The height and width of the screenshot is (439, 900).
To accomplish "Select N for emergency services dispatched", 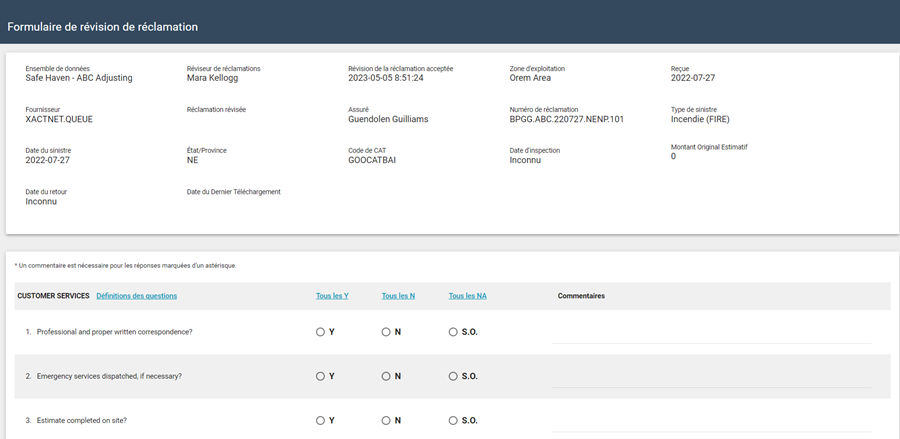I will click(x=386, y=376).
